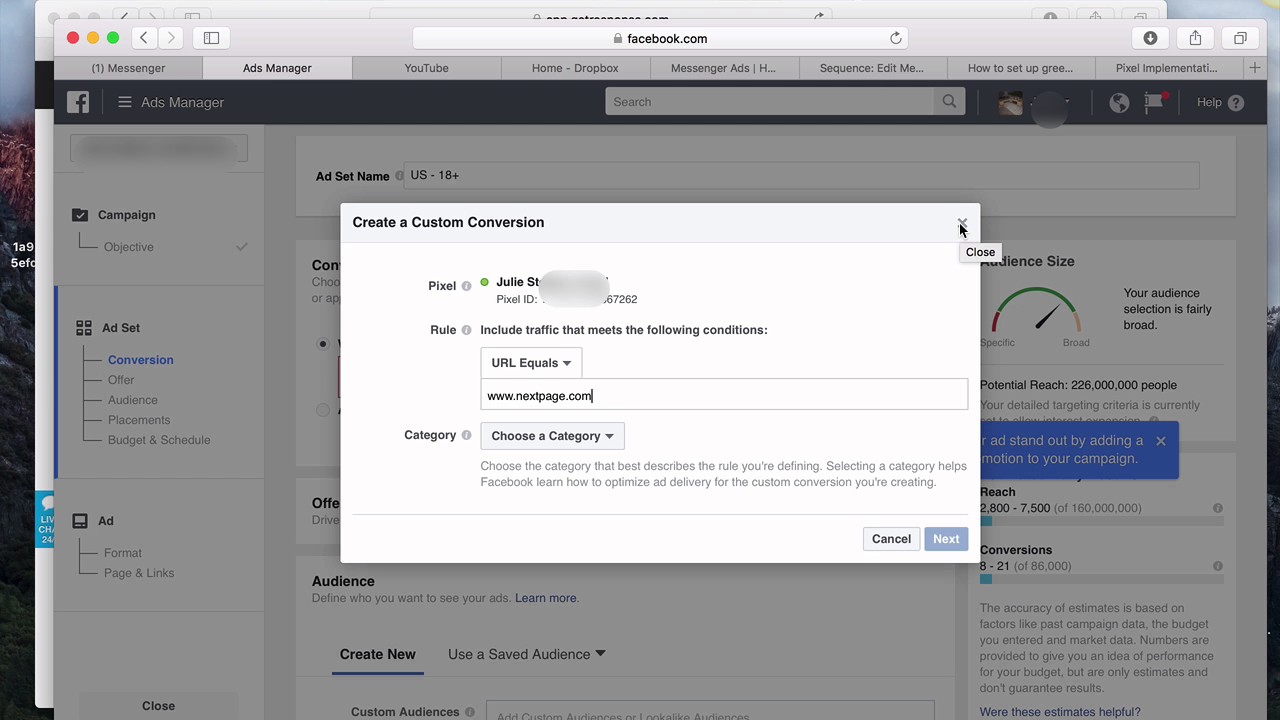Select the first Conversion radio button
1280x720 pixels.
coord(322,344)
